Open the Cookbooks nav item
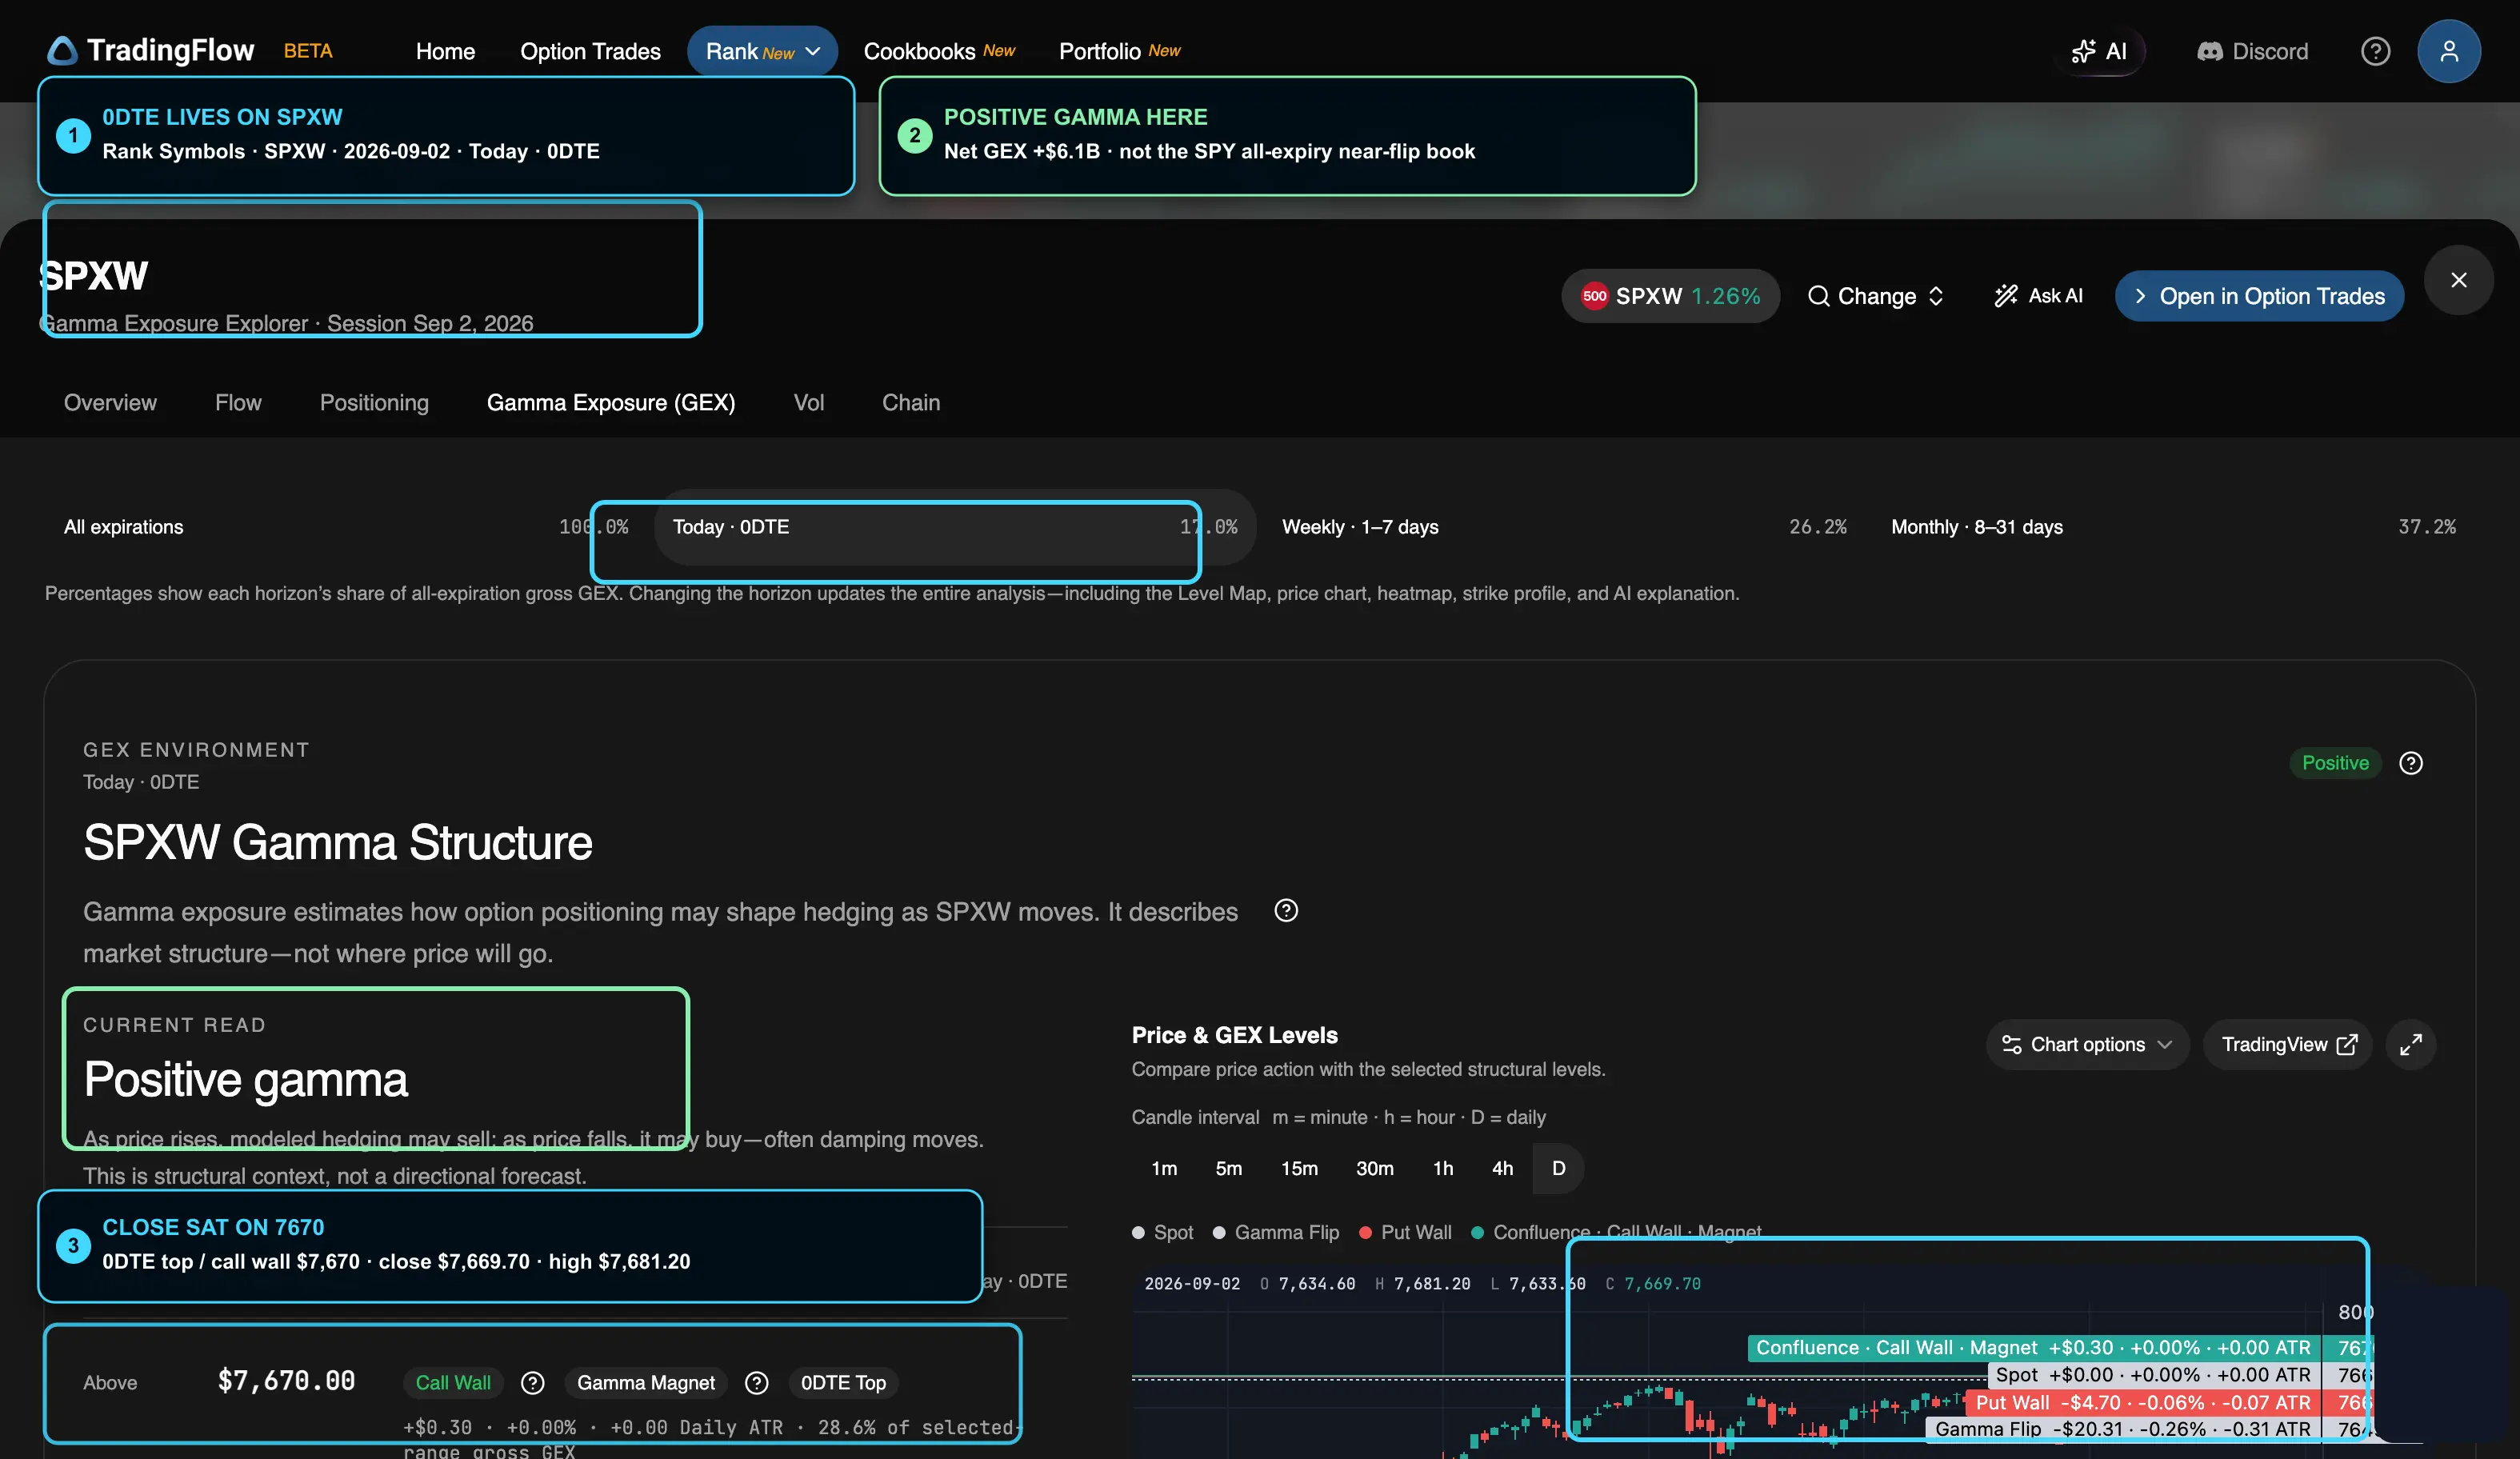The image size is (2520, 1459). (939, 51)
